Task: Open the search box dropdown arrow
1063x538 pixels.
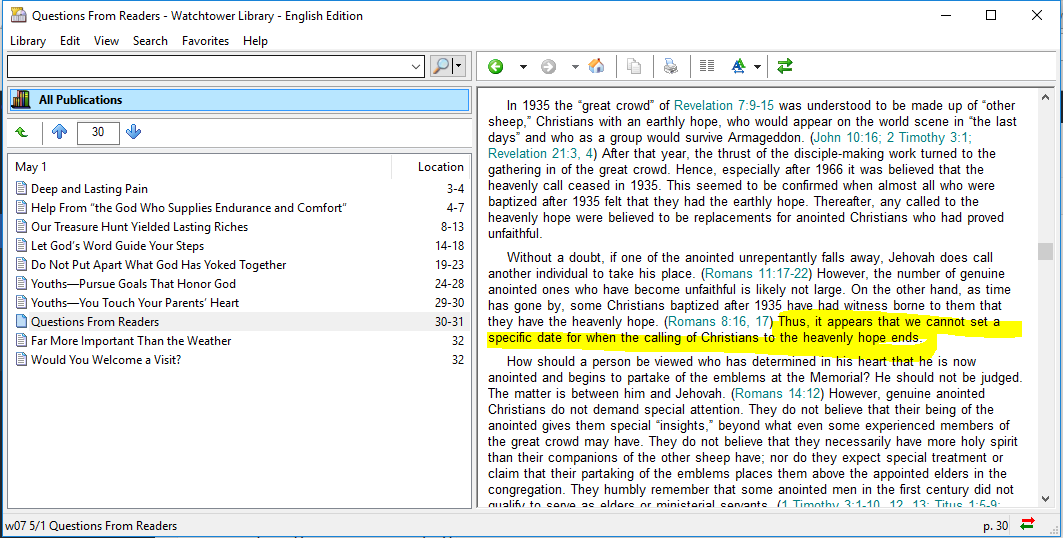Action: [x=417, y=66]
